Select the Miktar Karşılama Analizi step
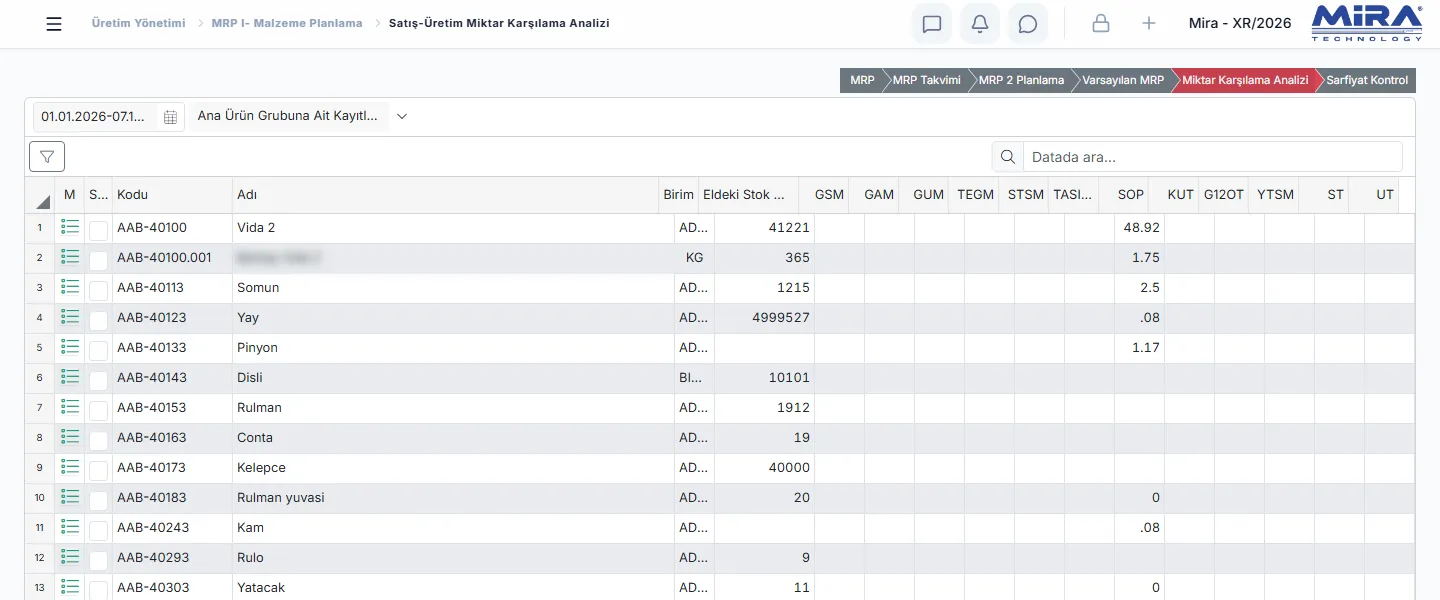 [1245, 80]
